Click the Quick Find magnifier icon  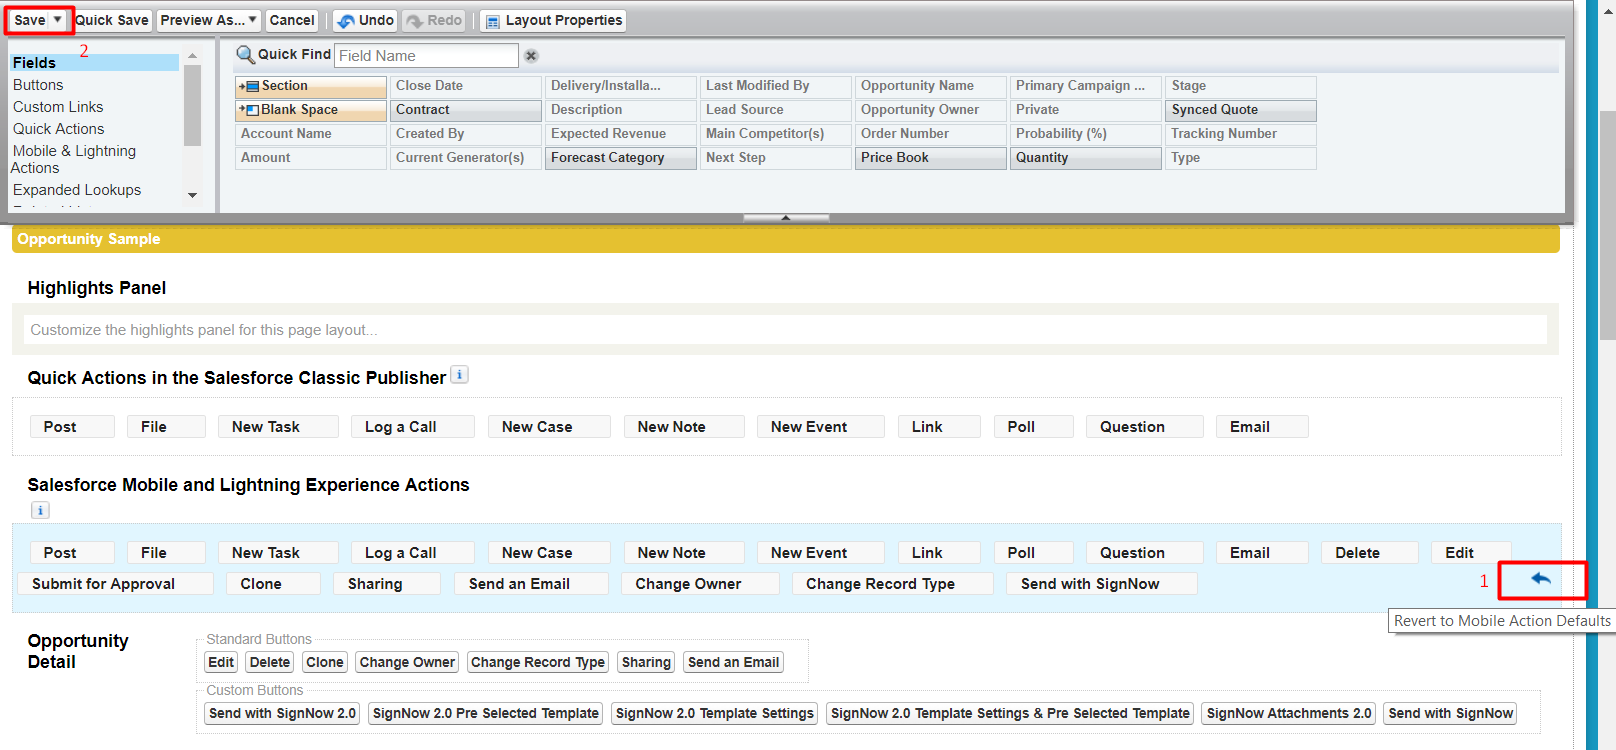(x=245, y=55)
